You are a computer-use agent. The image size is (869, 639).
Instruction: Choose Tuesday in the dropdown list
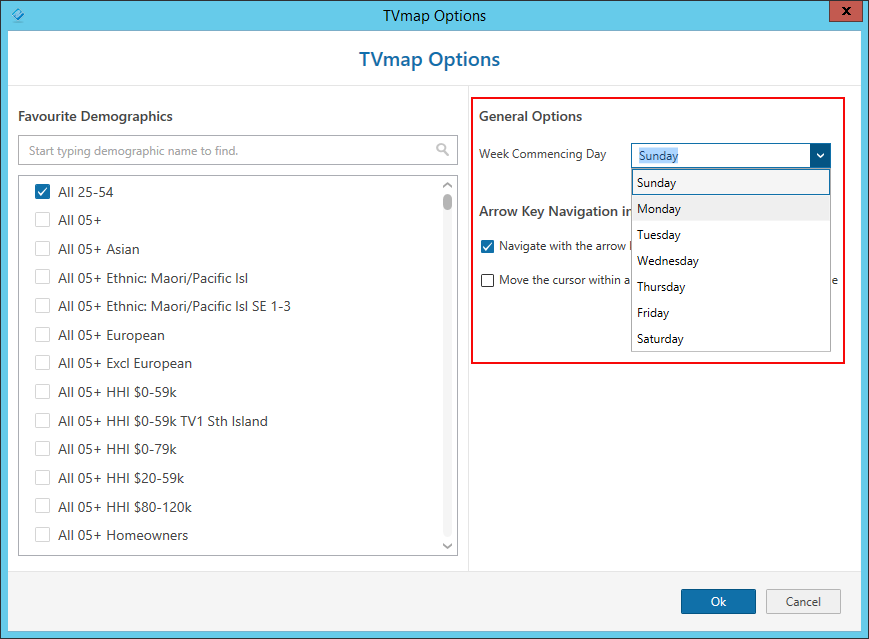click(730, 234)
